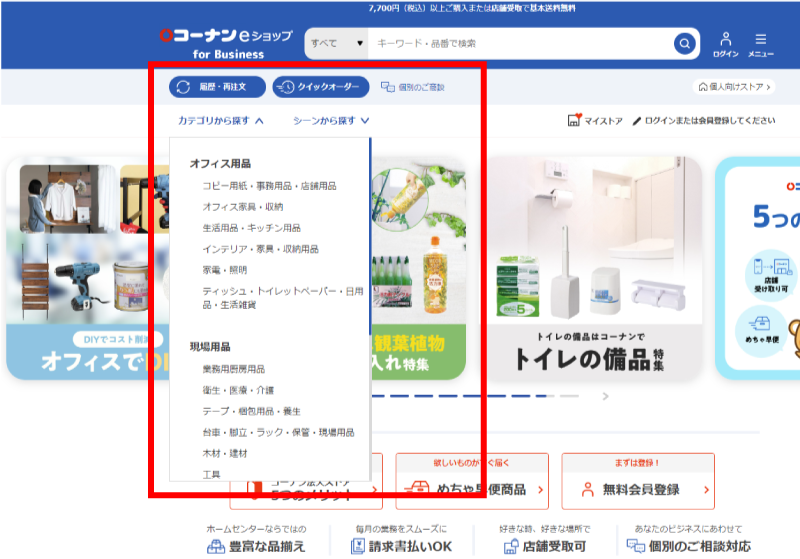Screen dimensions: 800x559
Task: Collapse the カテゴリから探す dropdown
Action: point(221,121)
